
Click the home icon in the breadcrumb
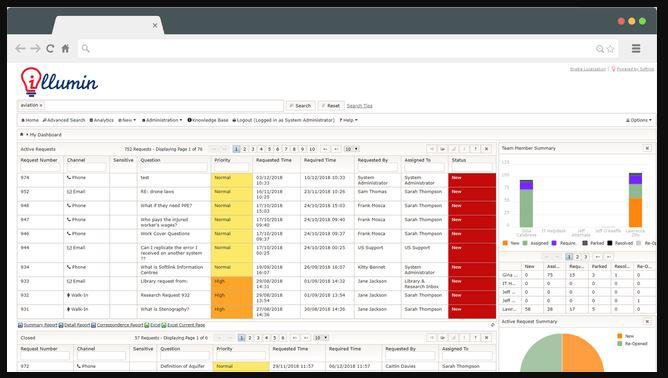22,135
